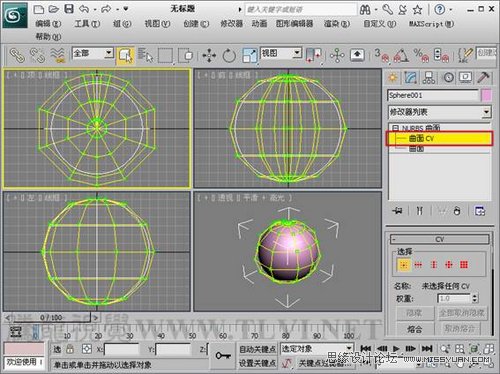Select the Select and Link chain tool
Screen dimensions: 500x374
(x=17, y=55)
